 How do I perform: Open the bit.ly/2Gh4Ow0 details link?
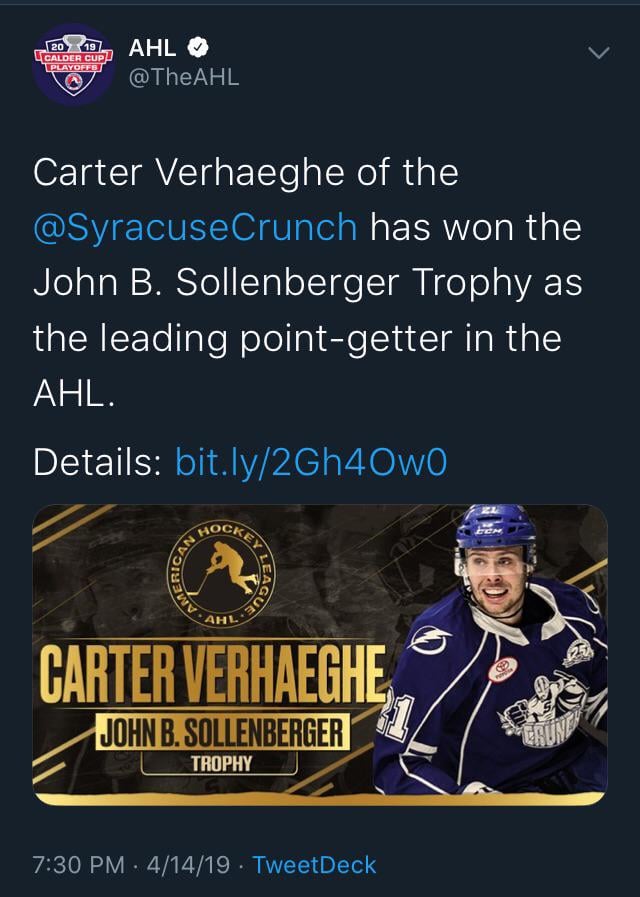point(310,461)
